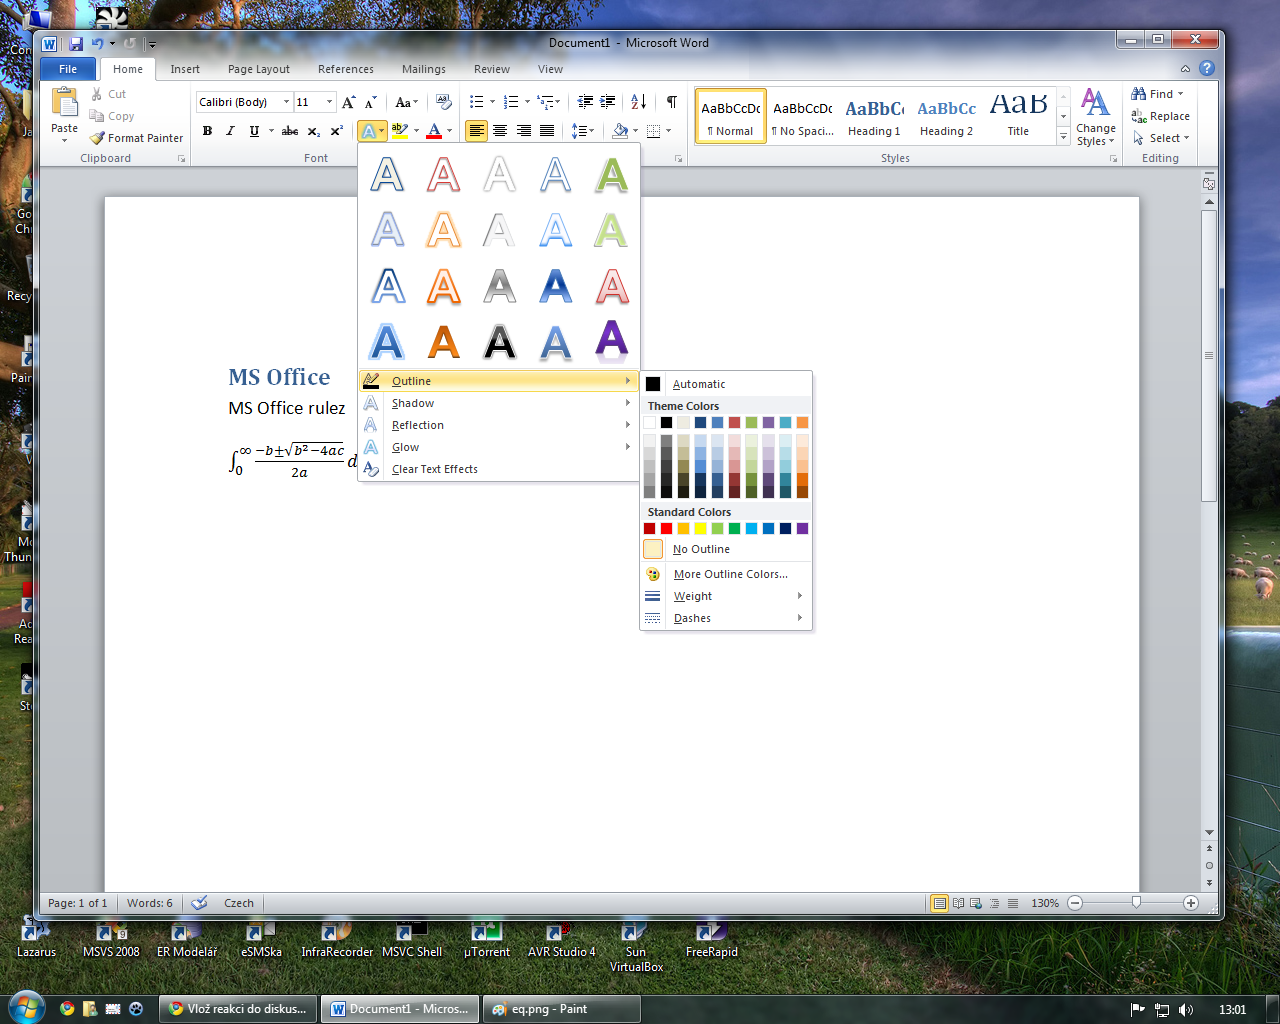Click the zoom slider handle
The width and height of the screenshot is (1280, 1024).
(x=1136, y=902)
